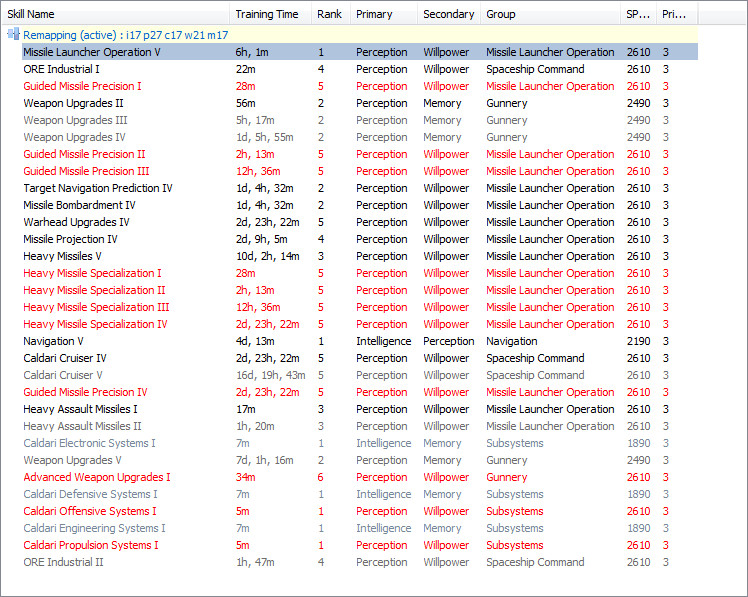Screen dimensions: 748x597
Task: Select Weapon Upgrades IV skill
Action: (x=74, y=137)
